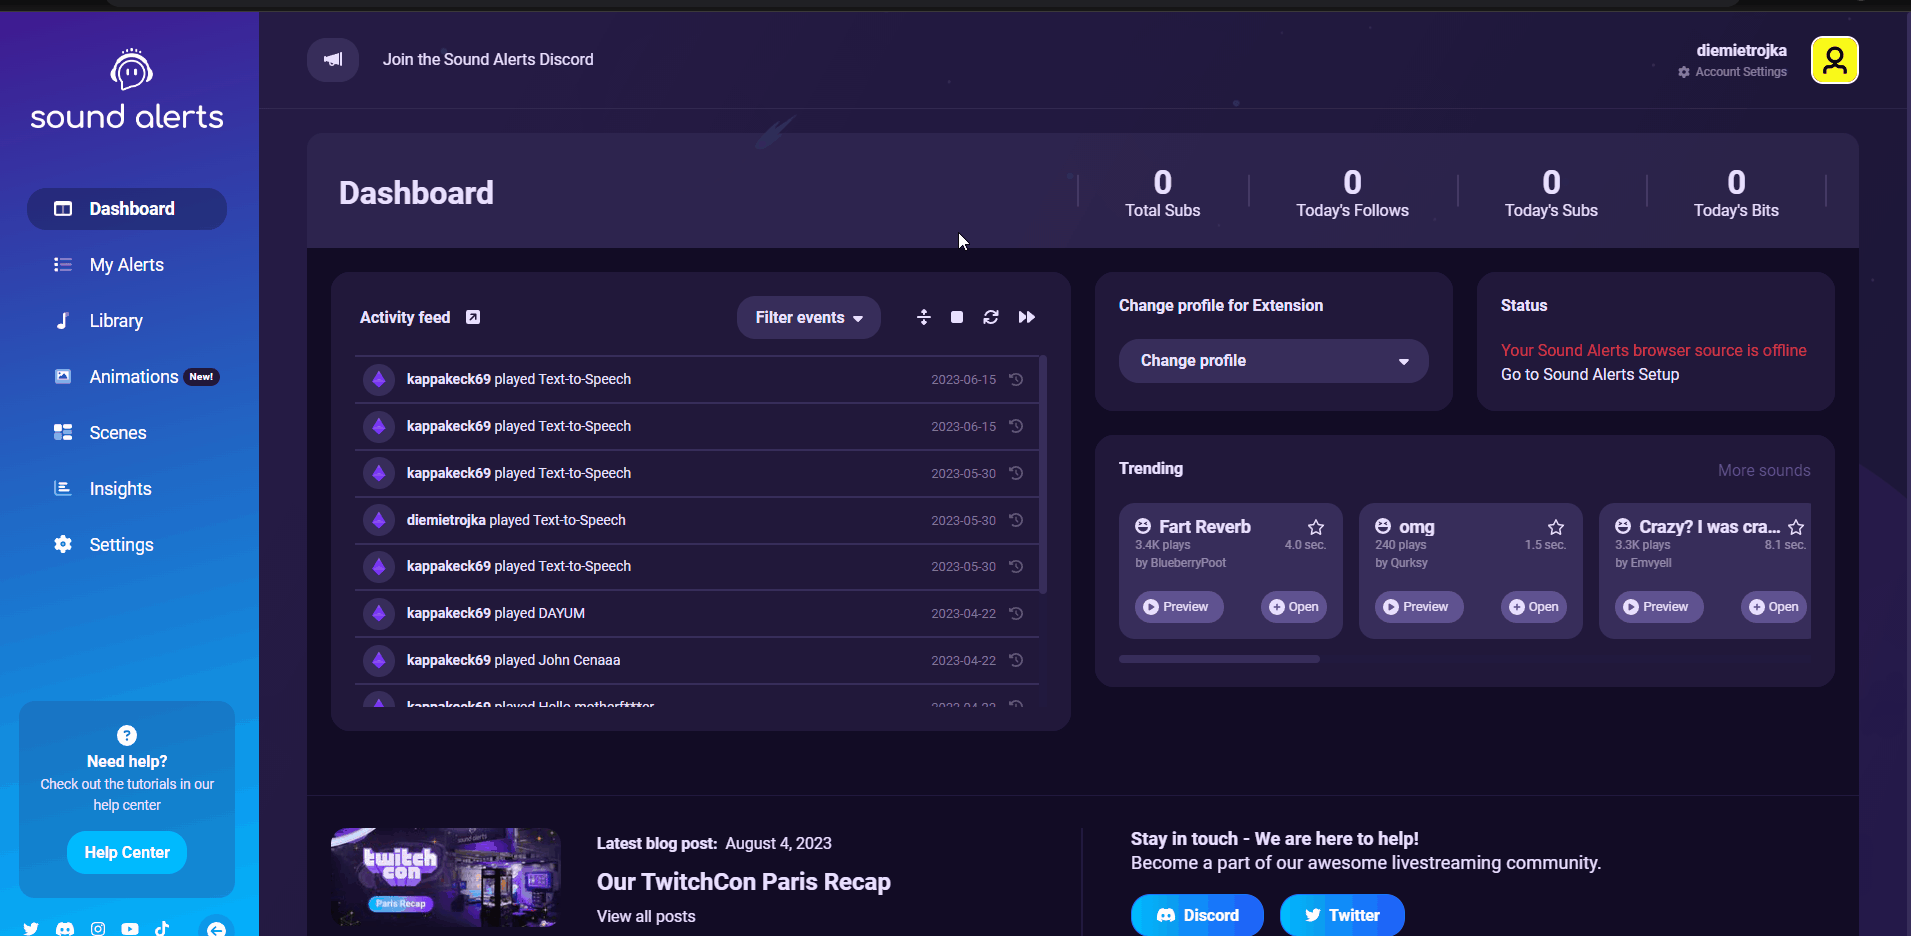Click More sounds link
Image resolution: width=1911 pixels, height=936 pixels.
point(1764,470)
